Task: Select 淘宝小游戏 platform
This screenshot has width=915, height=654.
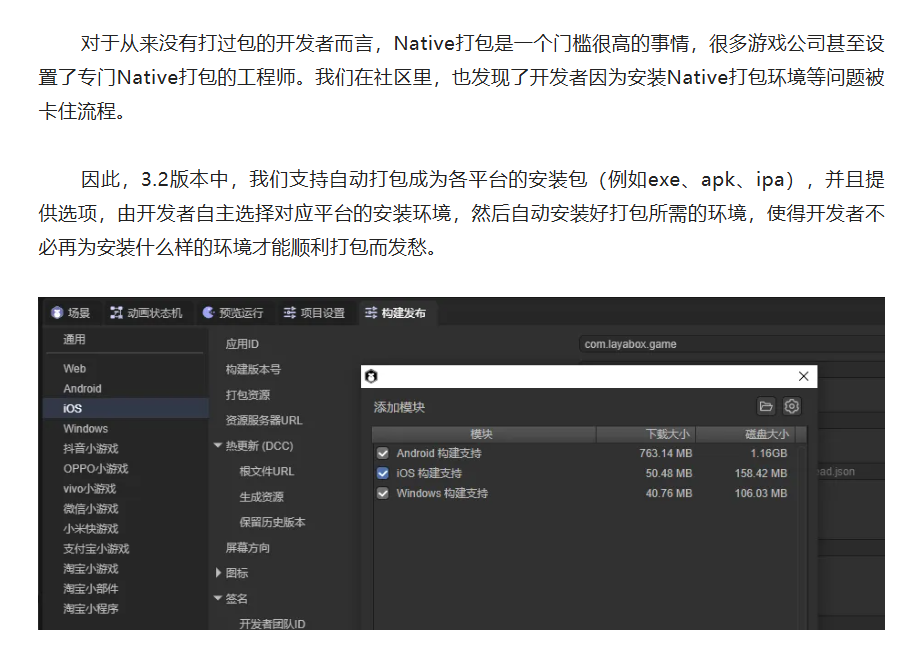Action: pyautogui.click(x=126, y=568)
